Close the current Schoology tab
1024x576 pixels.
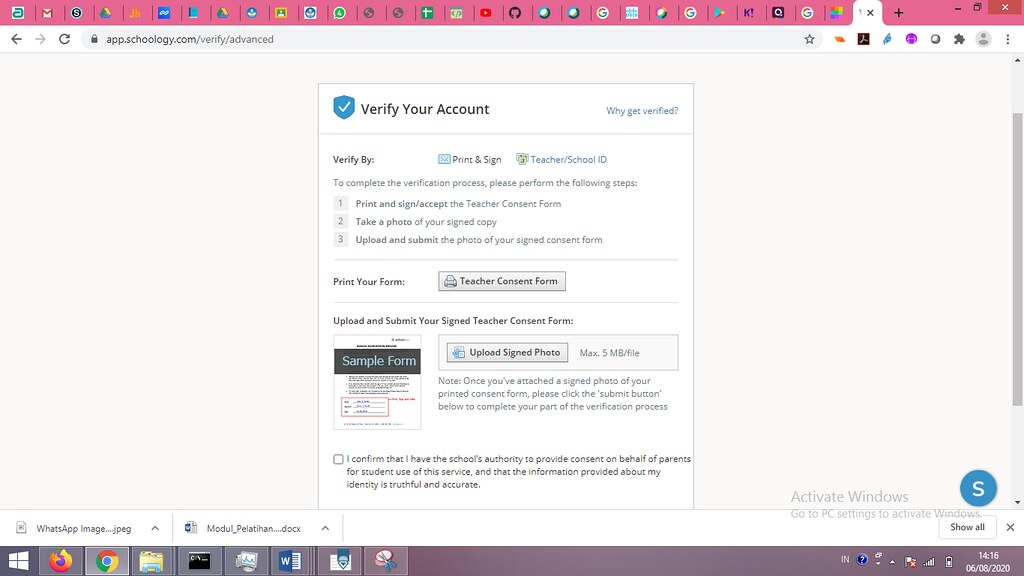point(870,13)
